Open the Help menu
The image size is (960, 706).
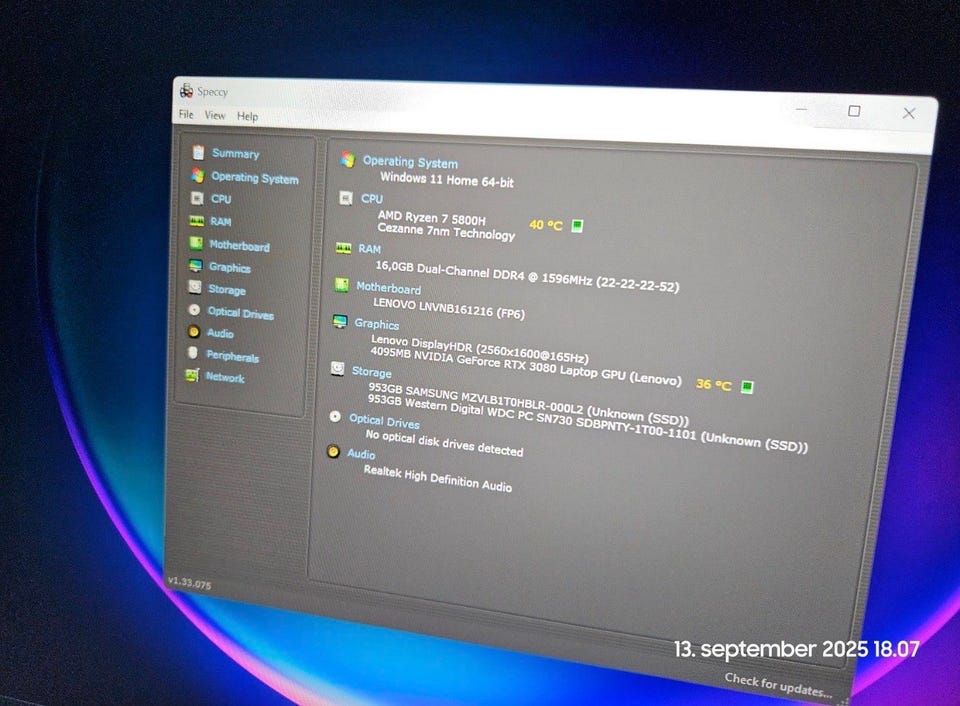tap(247, 116)
